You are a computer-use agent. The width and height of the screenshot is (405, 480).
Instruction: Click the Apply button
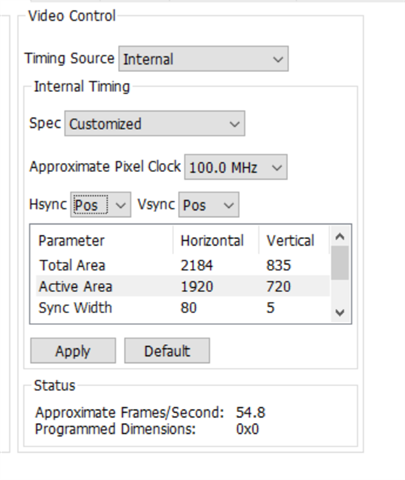73,351
